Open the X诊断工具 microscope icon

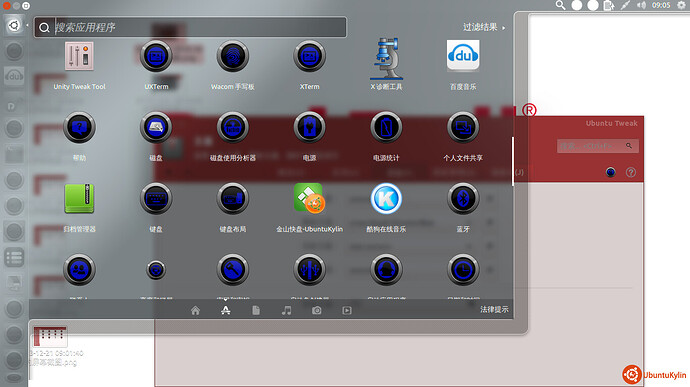[386, 58]
